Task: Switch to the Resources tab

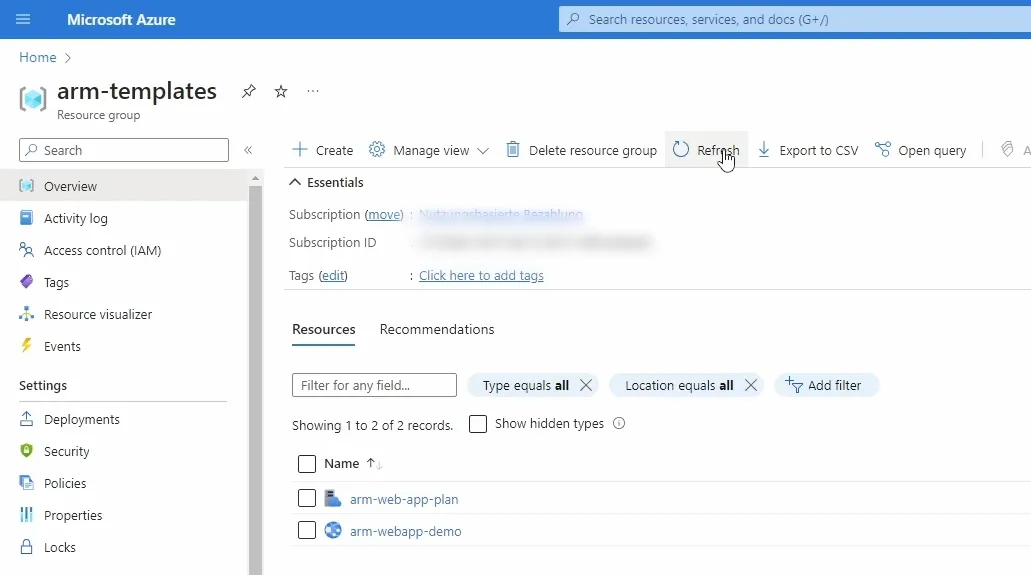Action: point(324,330)
